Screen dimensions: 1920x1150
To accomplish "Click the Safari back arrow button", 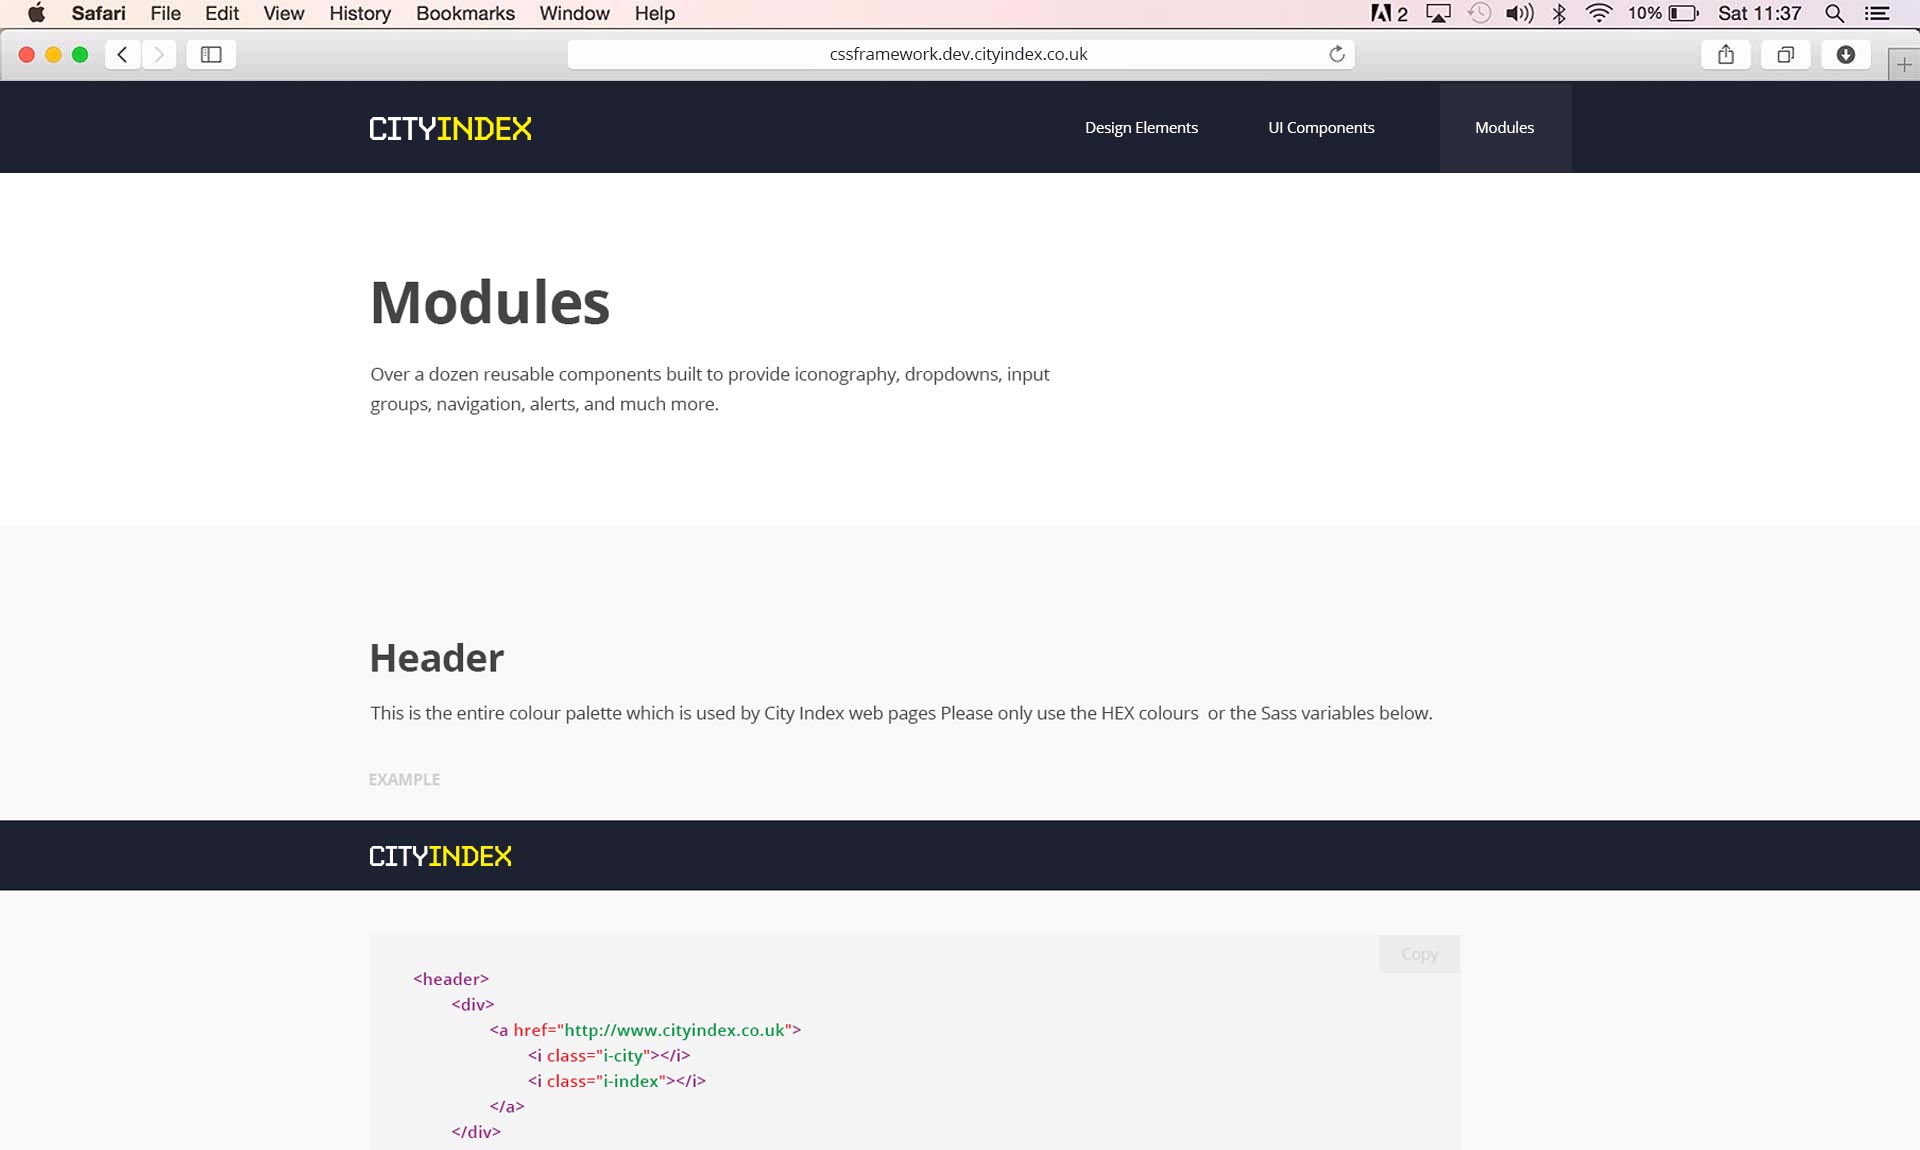I will [x=122, y=54].
